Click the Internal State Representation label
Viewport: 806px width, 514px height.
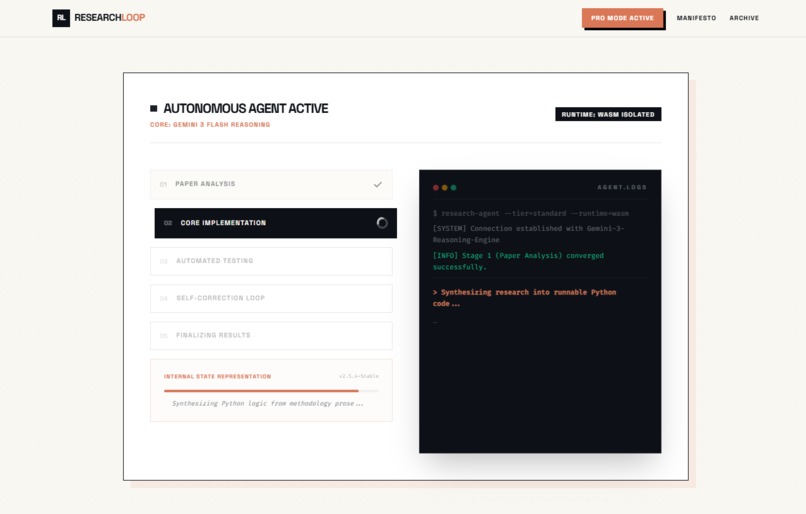(217, 376)
